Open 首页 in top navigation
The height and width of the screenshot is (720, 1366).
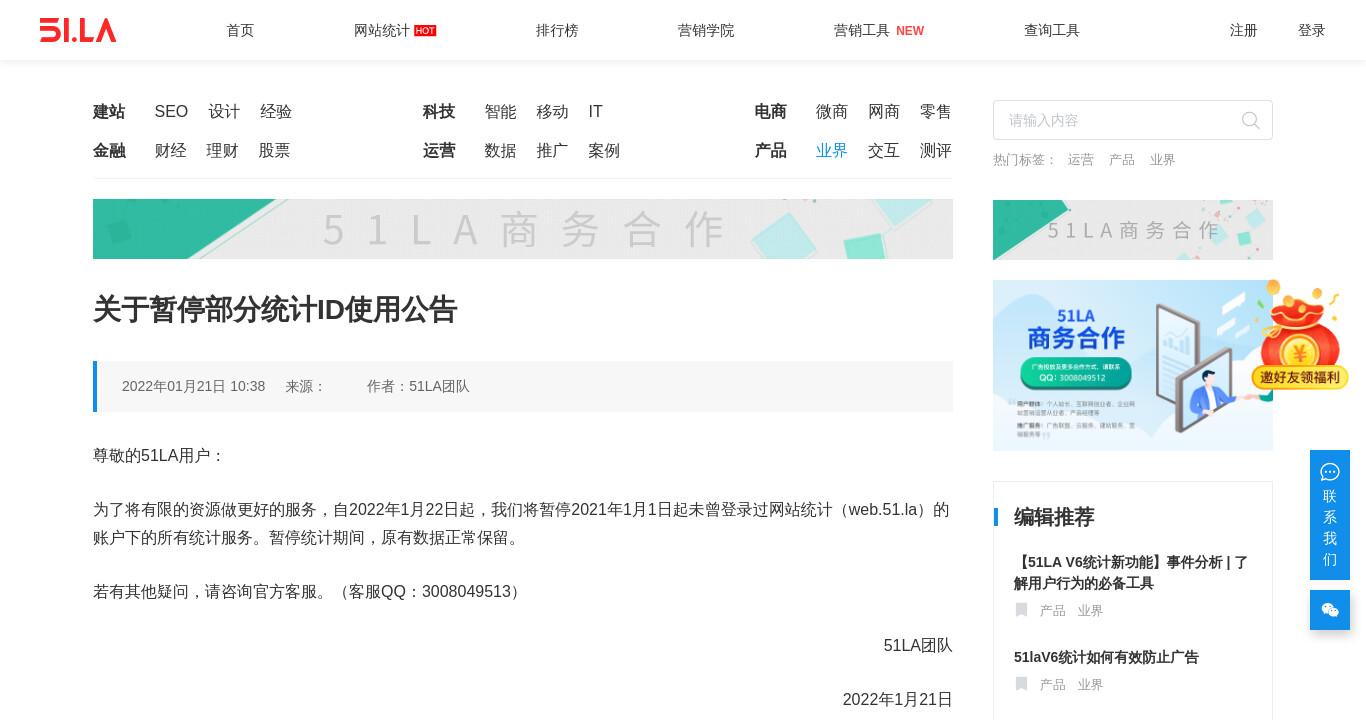click(240, 30)
